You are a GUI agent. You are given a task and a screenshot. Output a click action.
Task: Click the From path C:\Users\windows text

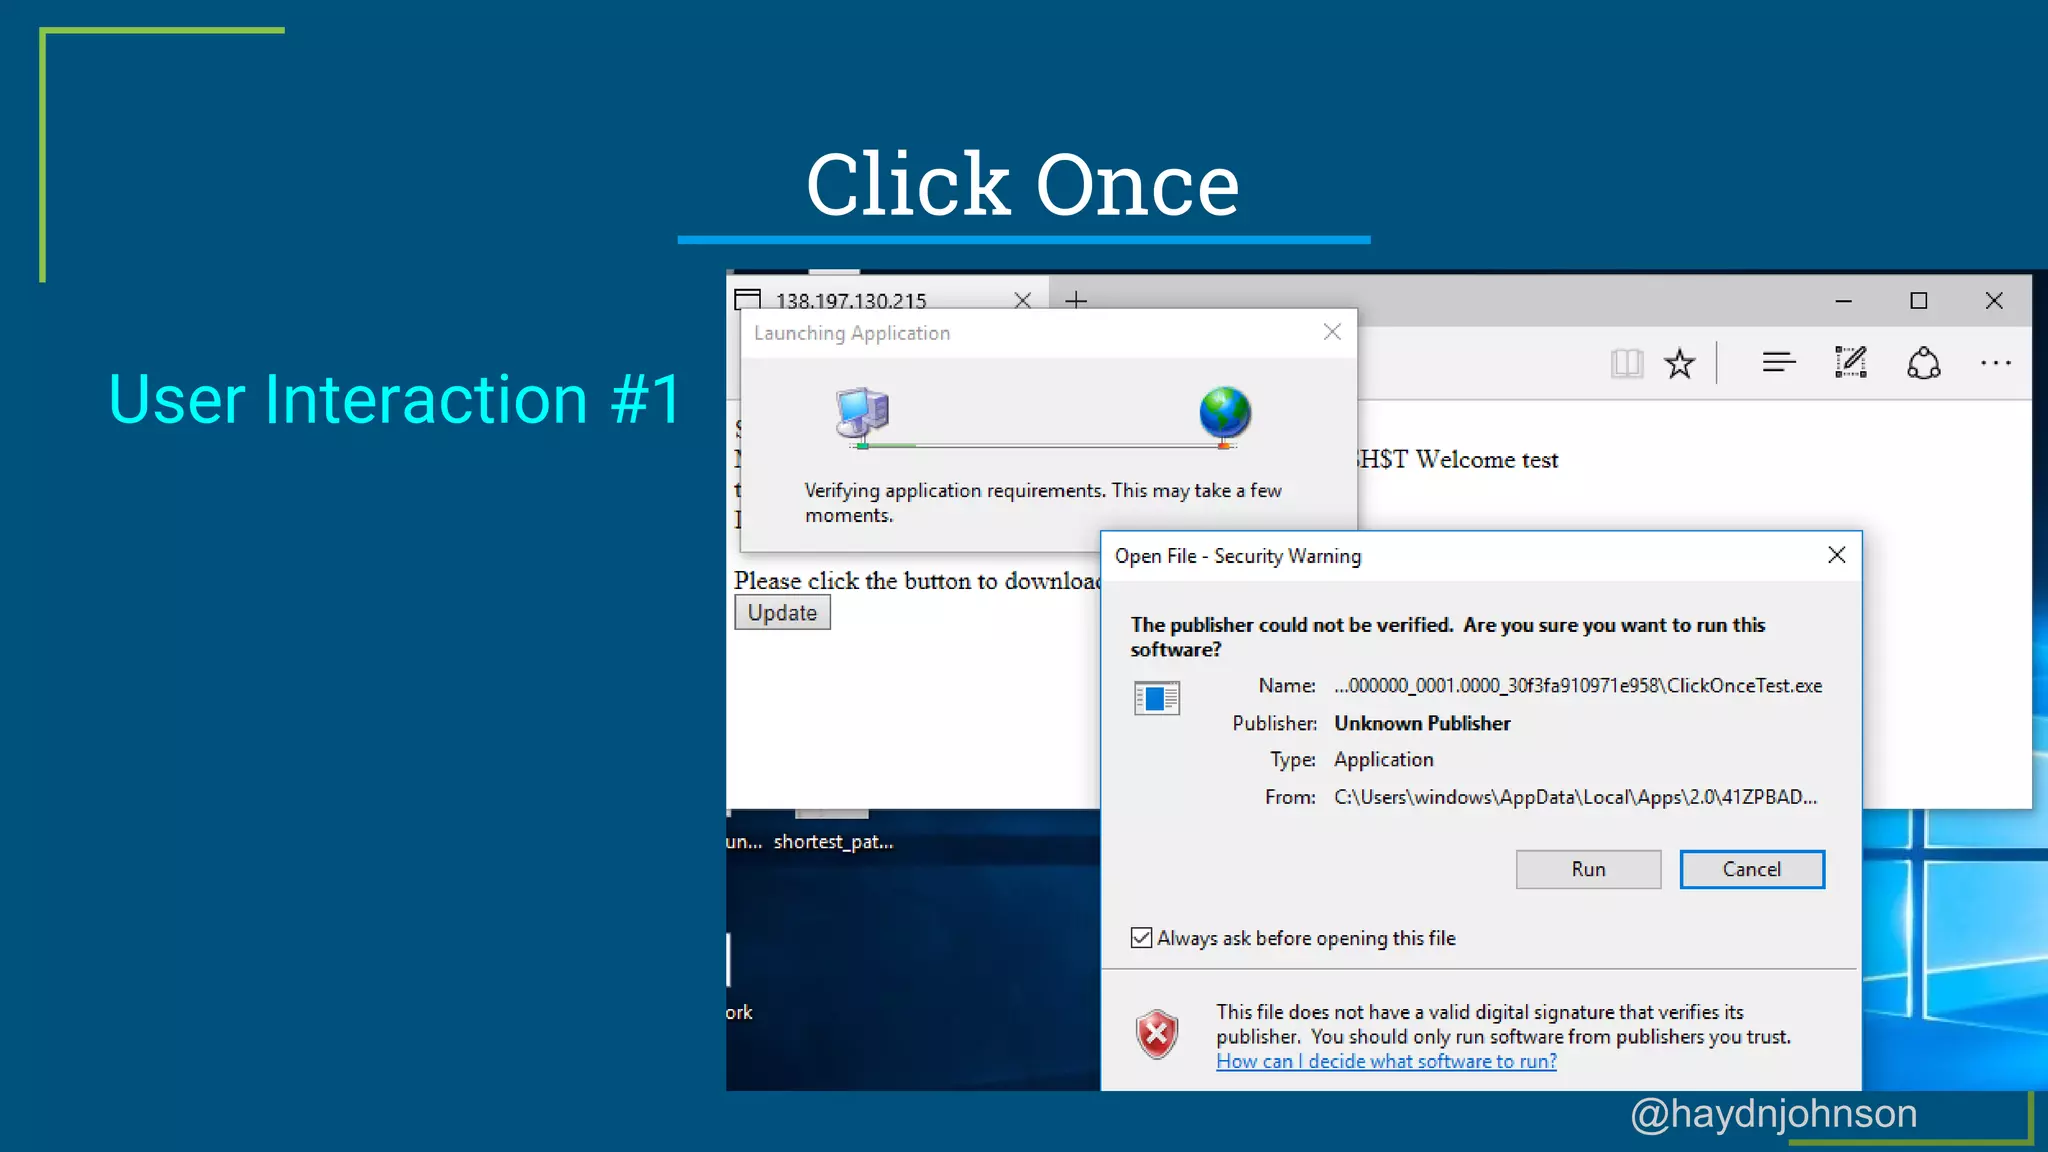(x=1576, y=797)
